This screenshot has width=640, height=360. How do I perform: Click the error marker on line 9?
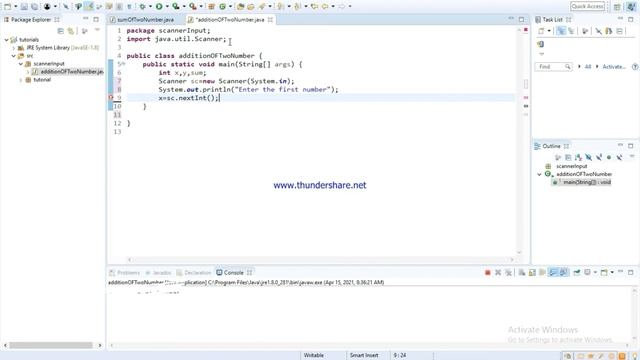(111, 98)
